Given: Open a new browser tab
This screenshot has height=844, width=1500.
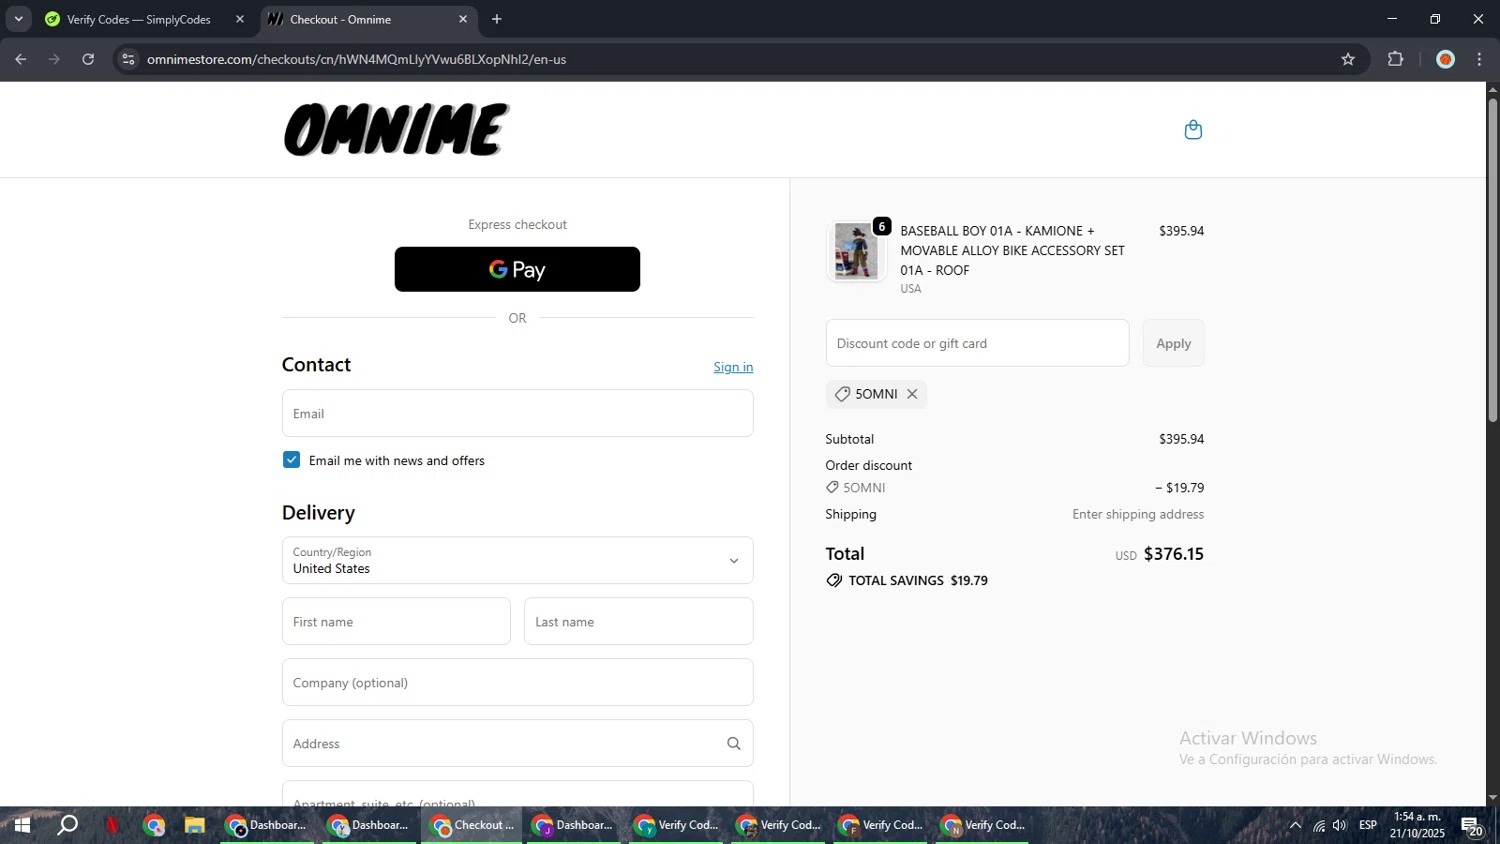Looking at the screenshot, I should tap(497, 19).
